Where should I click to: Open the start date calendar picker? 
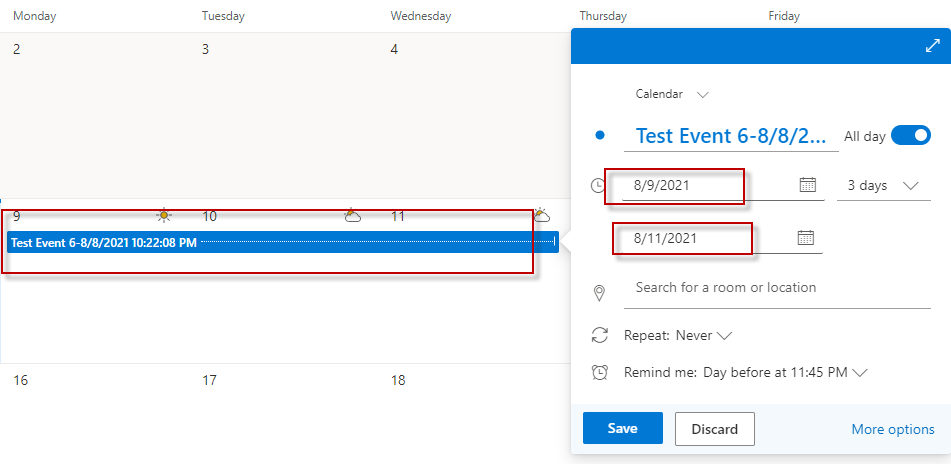pos(808,185)
